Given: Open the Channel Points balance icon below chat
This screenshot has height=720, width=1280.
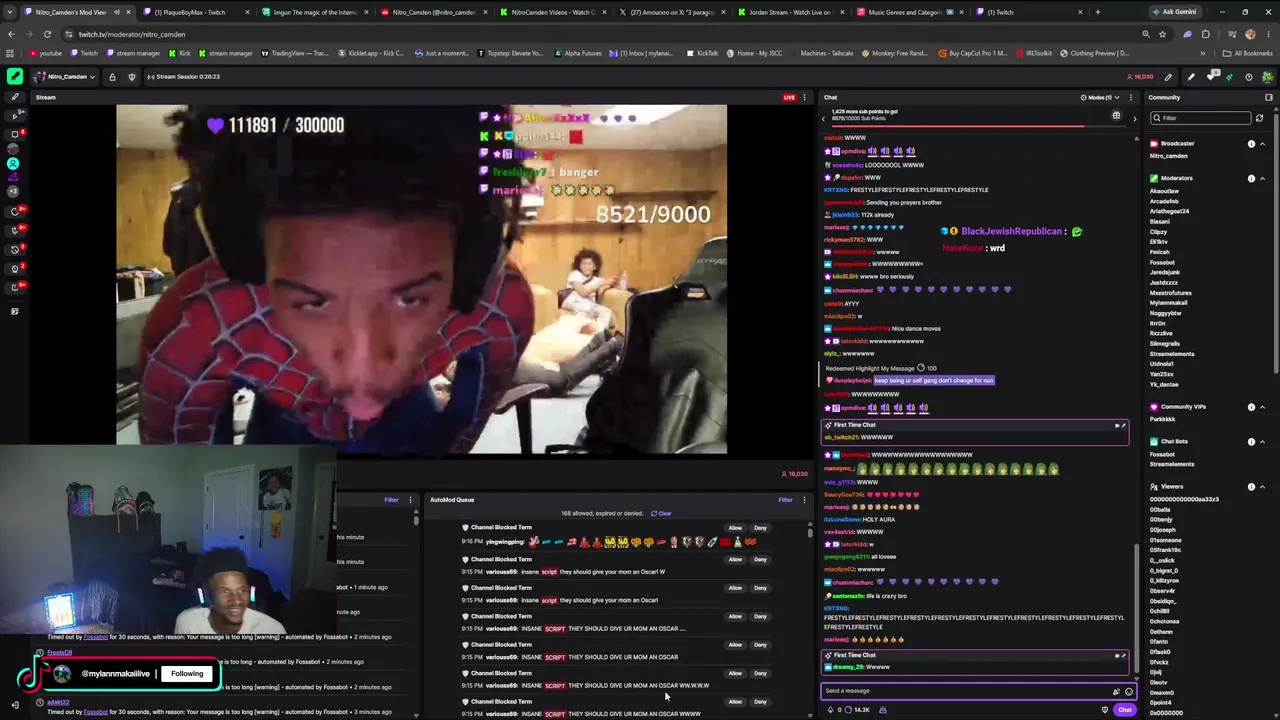Looking at the screenshot, I should pyautogui.click(x=848, y=710).
